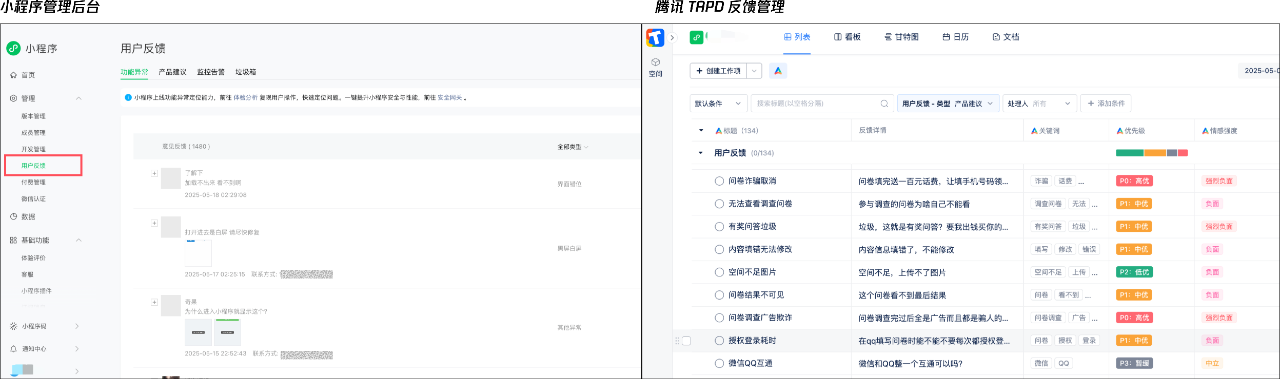This screenshot has width=1280, height=379.
Task: Collapse the 用户反馈 group row
Action: (x=700, y=153)
